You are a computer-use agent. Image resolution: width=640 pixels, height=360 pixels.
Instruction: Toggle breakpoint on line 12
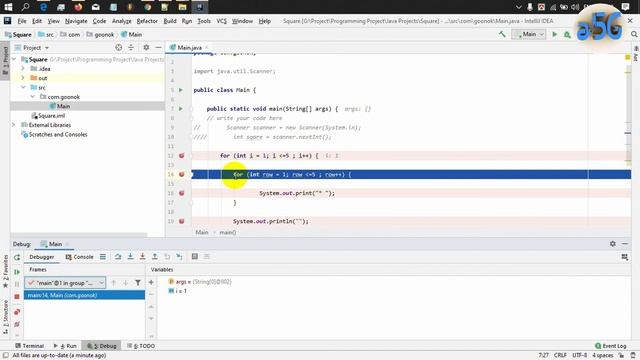pyautogui.click(x=182, y=156)
